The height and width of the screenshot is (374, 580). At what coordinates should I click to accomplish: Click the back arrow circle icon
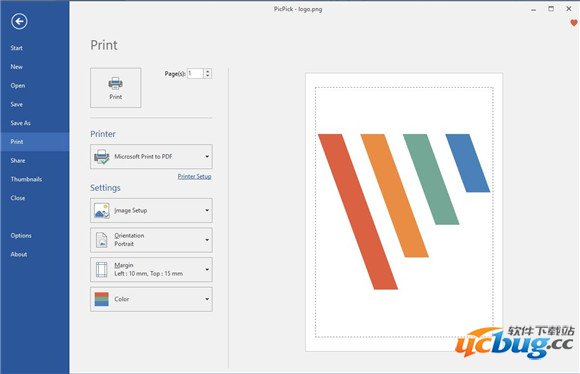(x=19, y=21)
